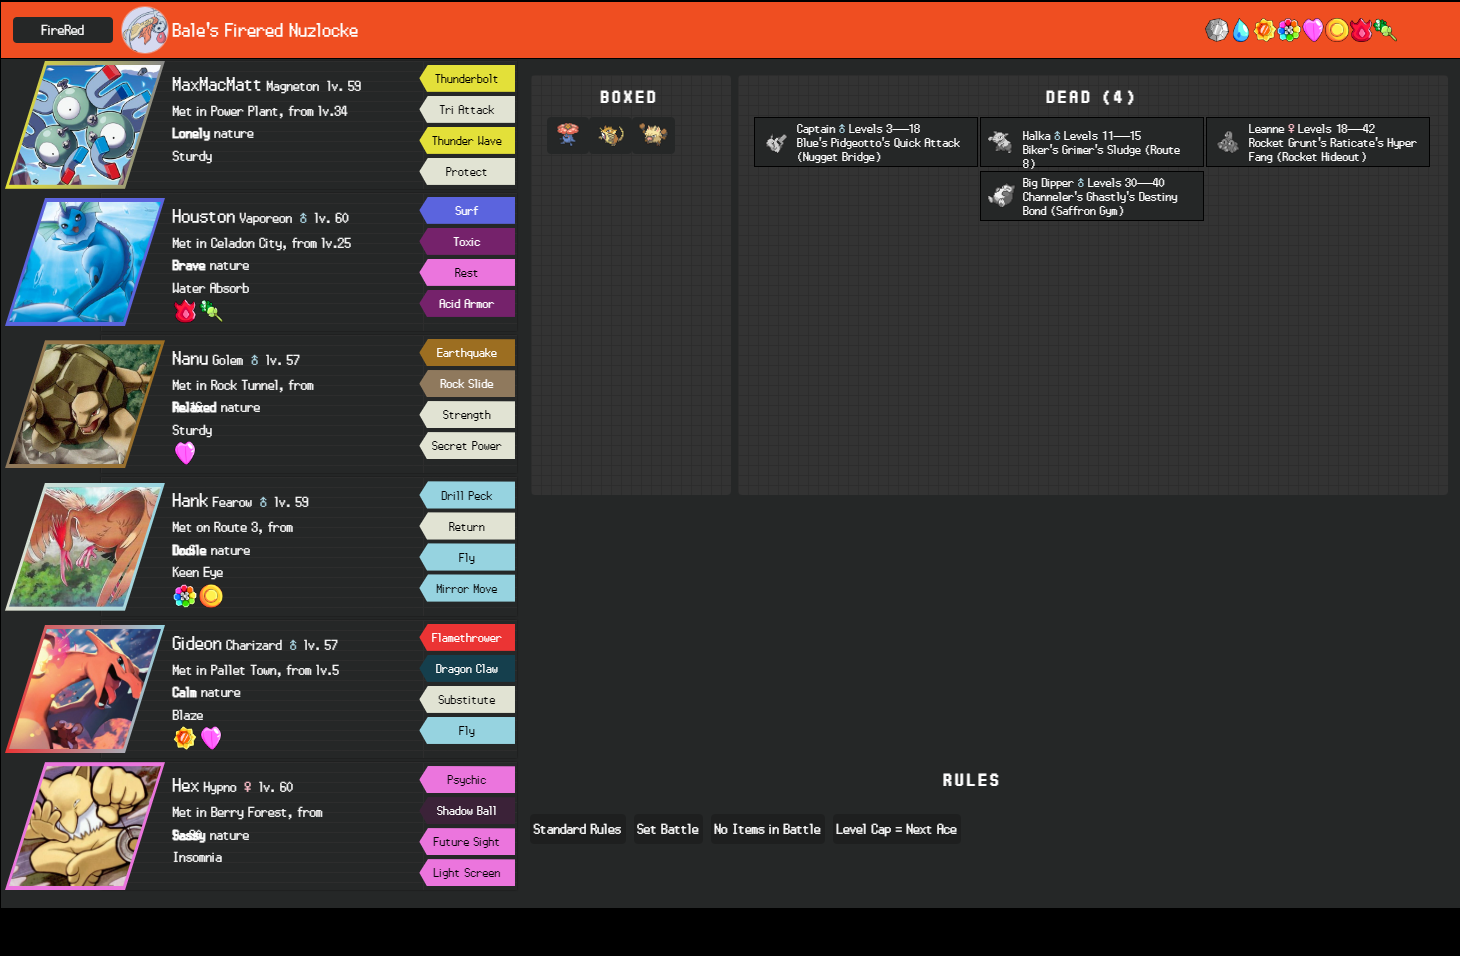
Task: Select the Mirror Move tag
Action: [x=467, y=589]
